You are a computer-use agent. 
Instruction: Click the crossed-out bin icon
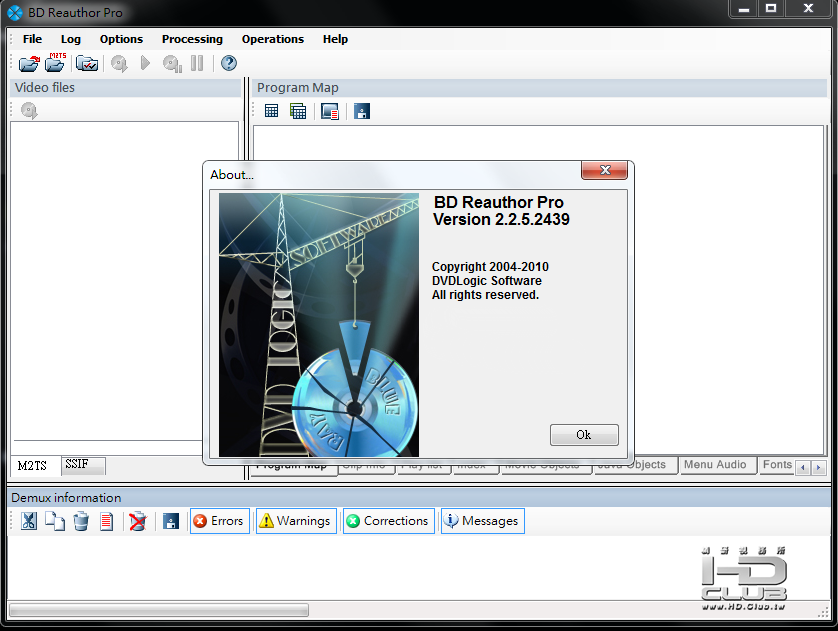pos(137,521)
